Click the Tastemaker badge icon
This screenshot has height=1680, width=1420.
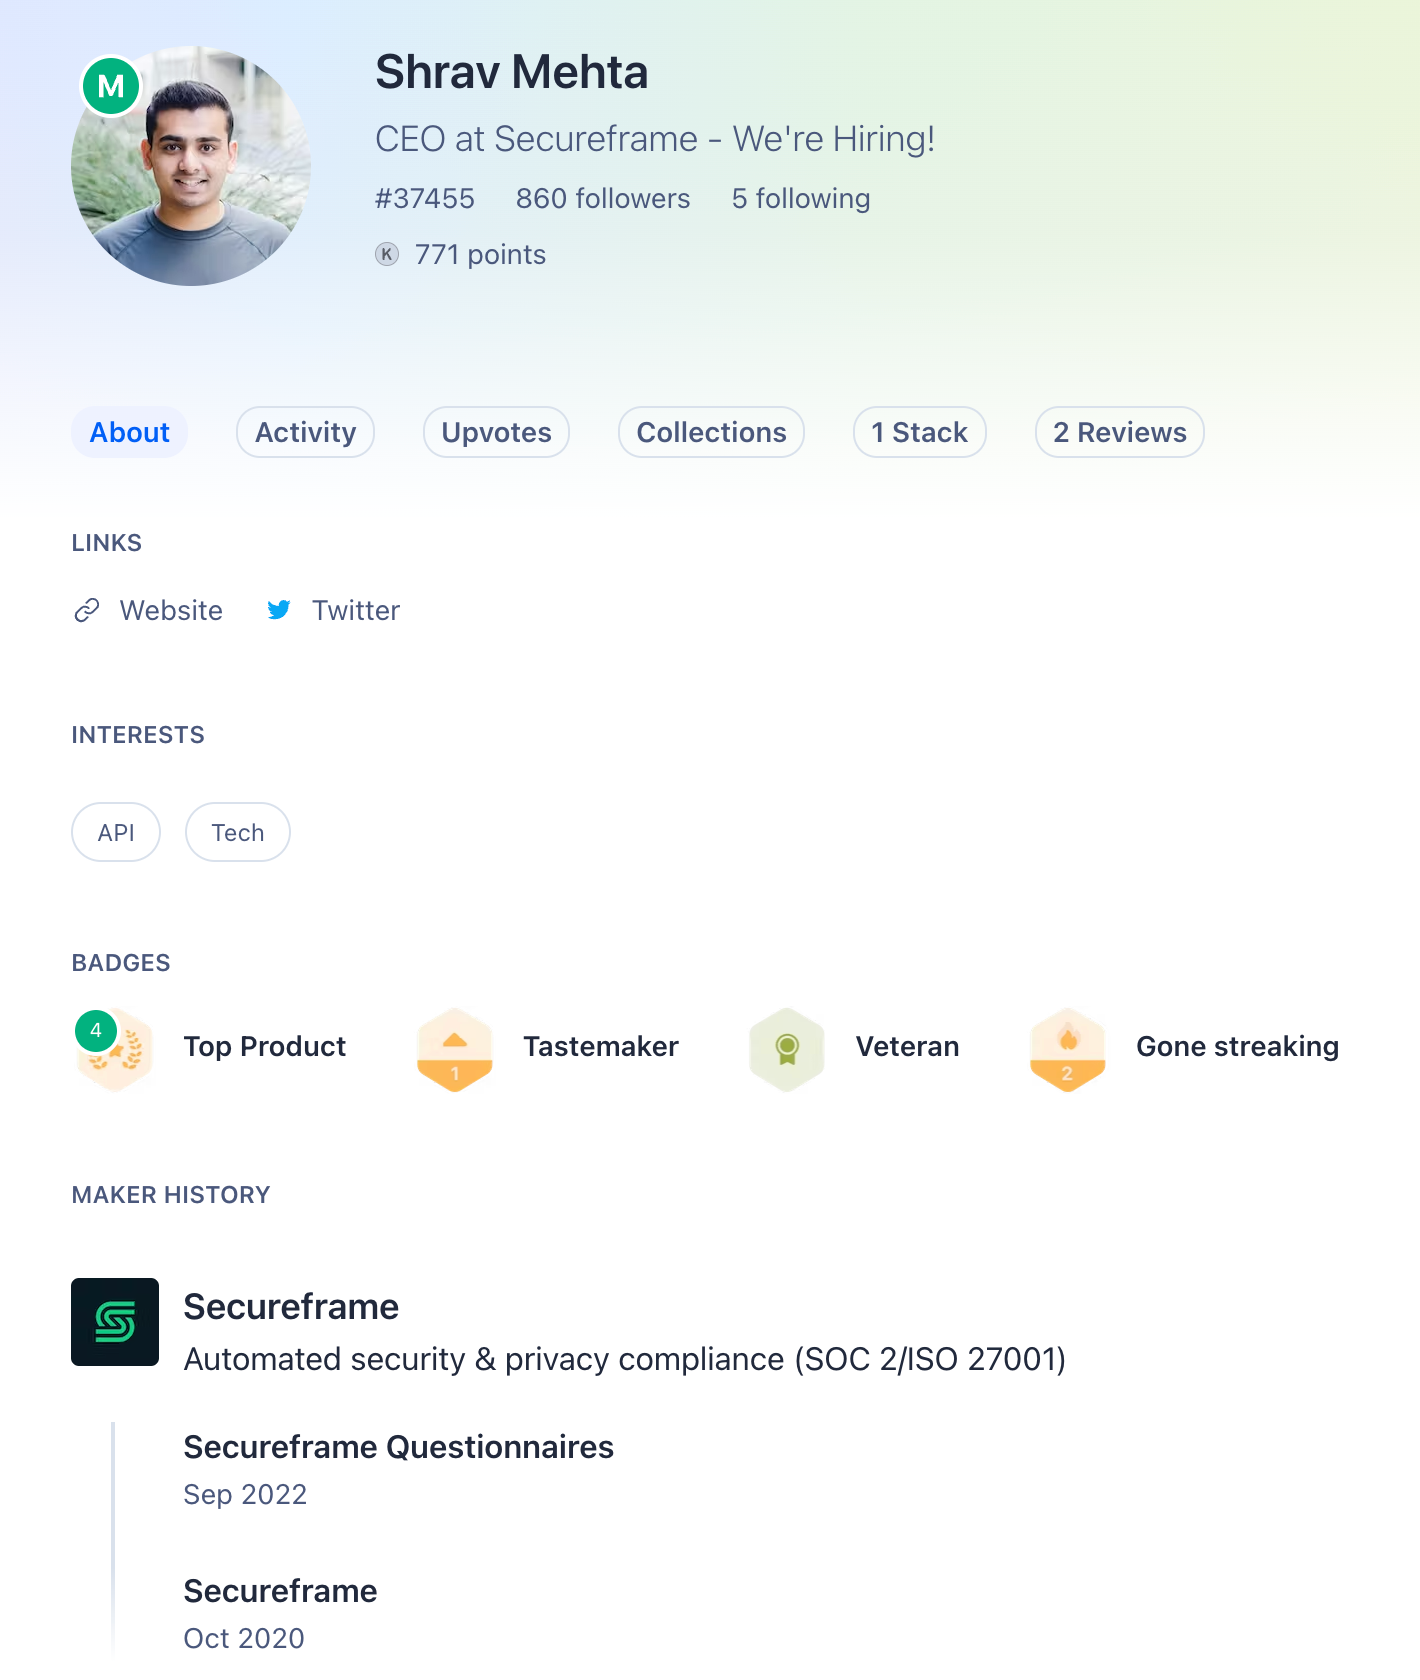455,1049
